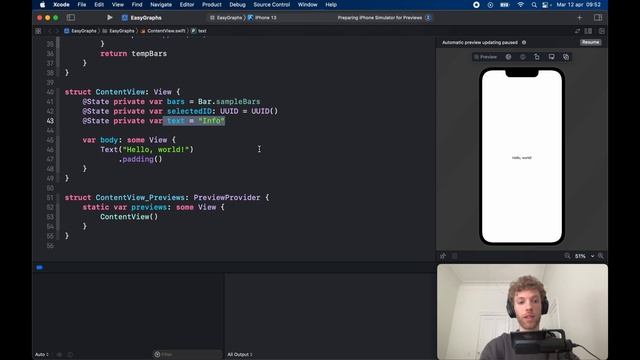This screenshot has width=640, height=360.
Task: Toggle the navigator sidebar in the Xcode toolbar
Action: point(71,18)
